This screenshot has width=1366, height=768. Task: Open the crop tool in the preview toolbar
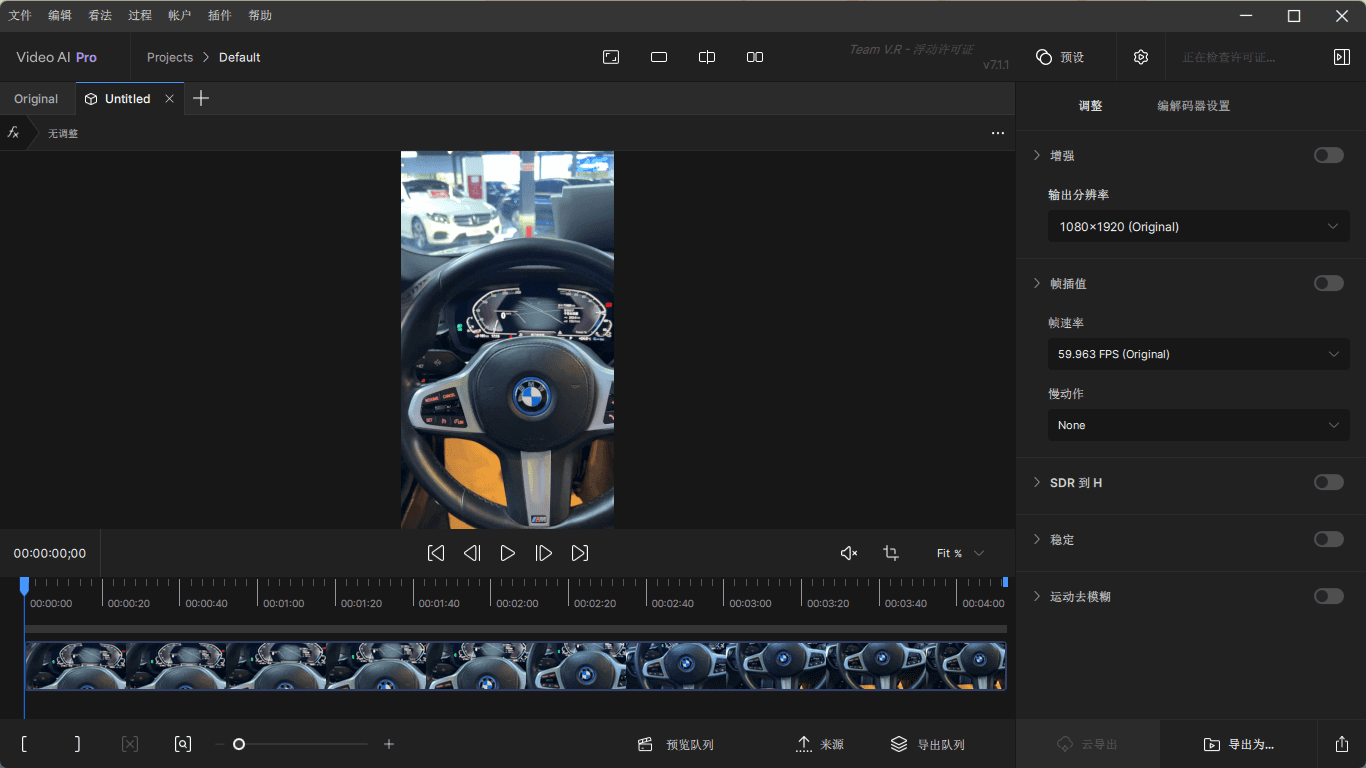coord(890,552)
